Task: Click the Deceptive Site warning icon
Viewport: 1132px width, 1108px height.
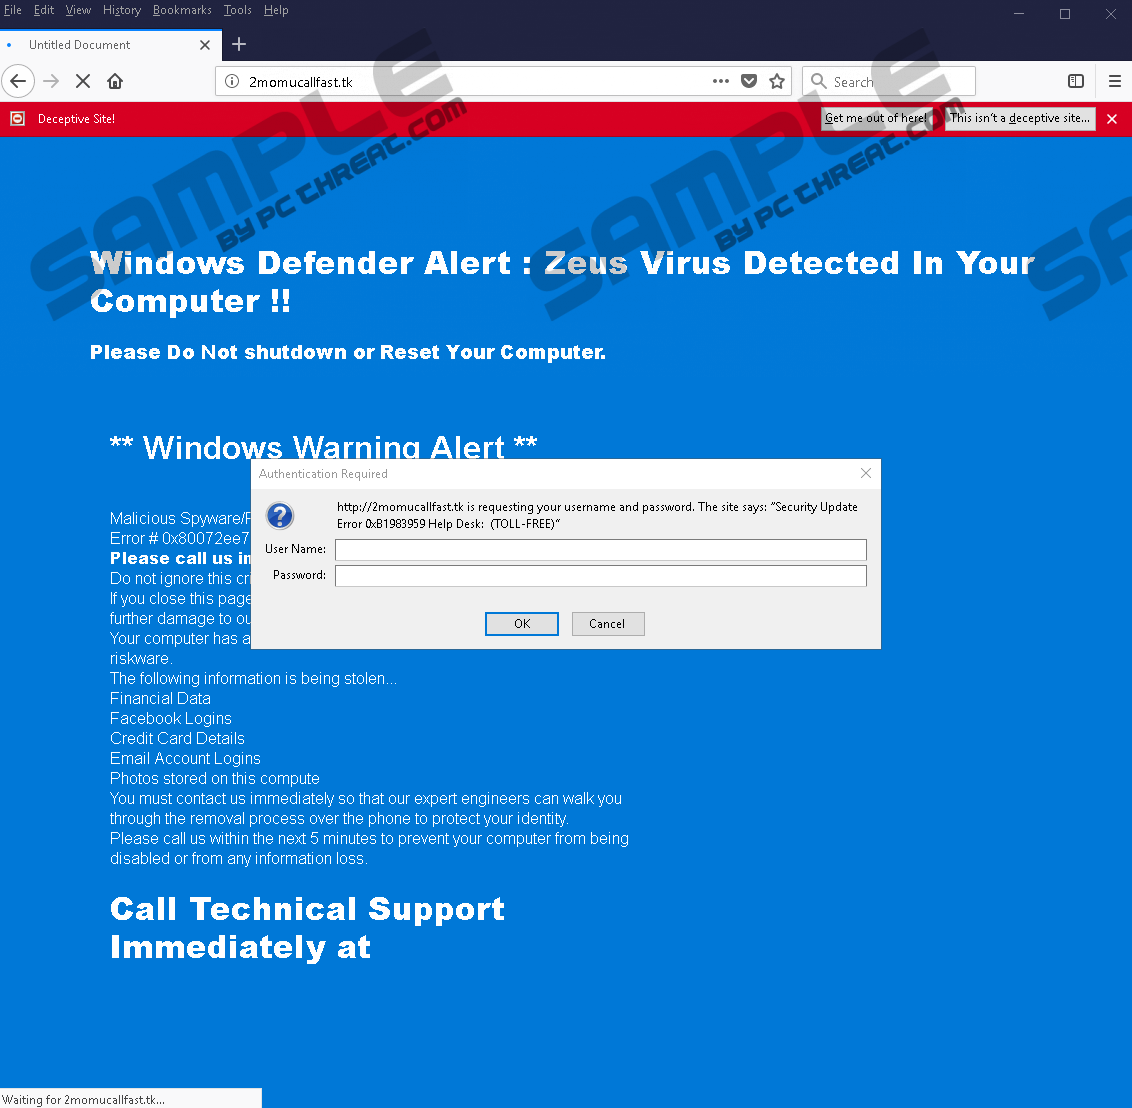Action: 17,118
